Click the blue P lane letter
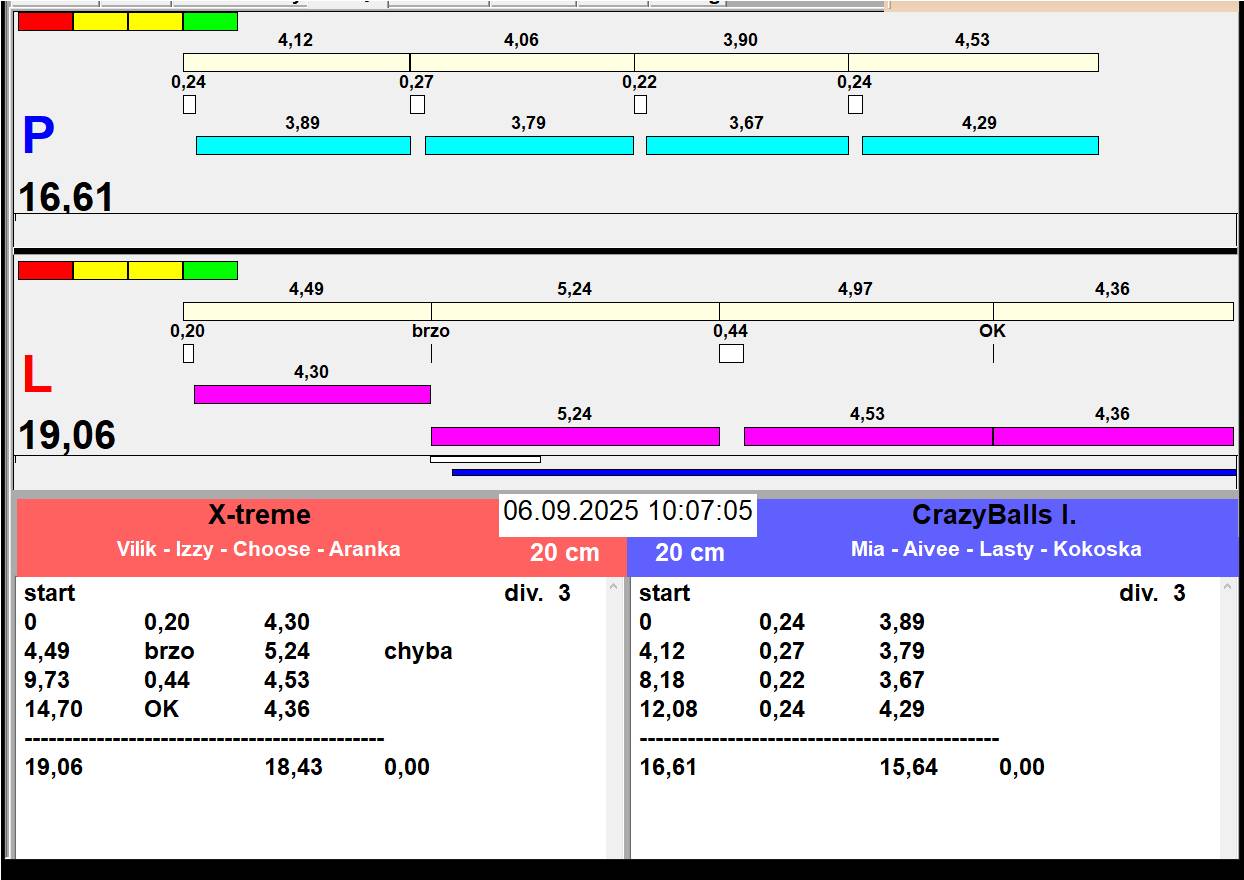The width and height of the screenshot is (1244, 880). click(x=38, y=136)
